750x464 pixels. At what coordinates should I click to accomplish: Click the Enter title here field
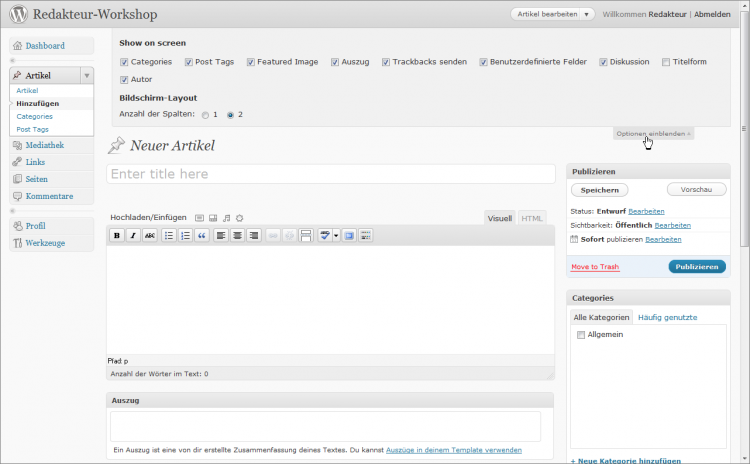(330, 174)
